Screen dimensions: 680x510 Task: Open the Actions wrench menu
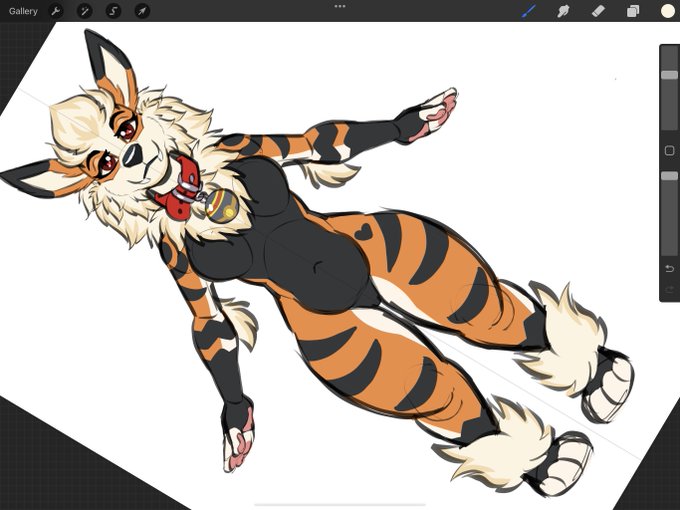pyautogui.click(x=56, y=11)
